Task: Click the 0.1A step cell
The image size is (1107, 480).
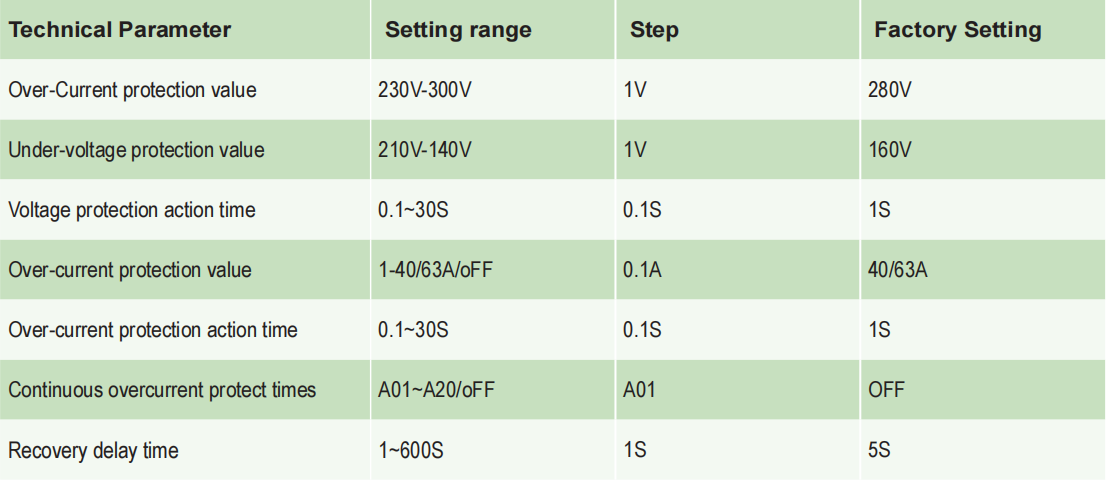Action: (x=639, y=270)
